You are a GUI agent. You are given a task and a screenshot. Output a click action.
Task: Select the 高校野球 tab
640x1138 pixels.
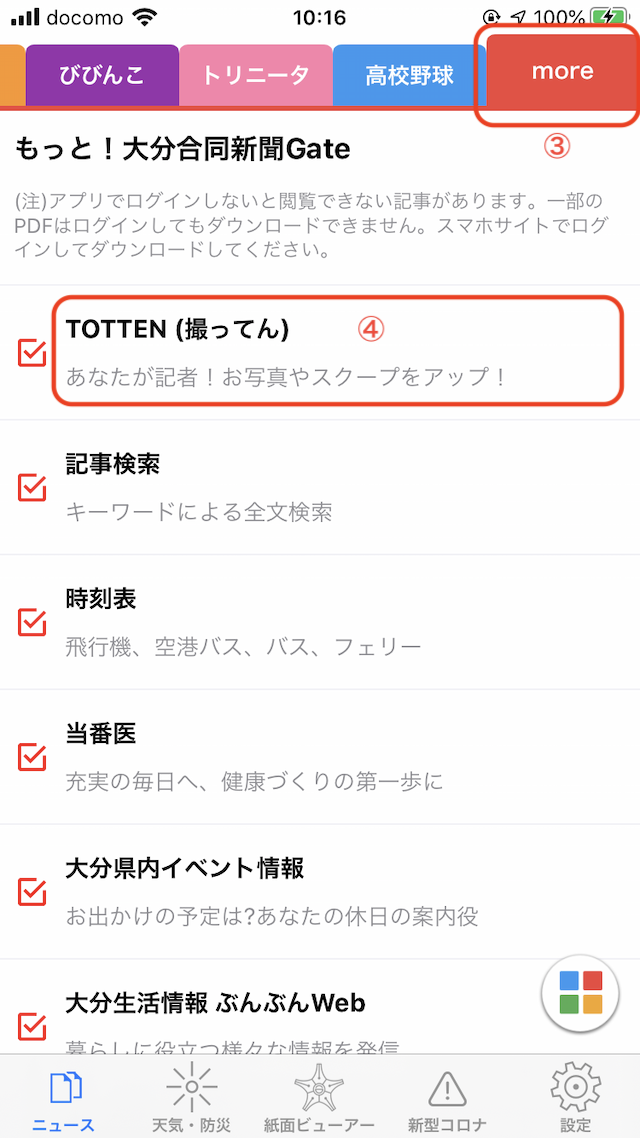coord(409,75)
